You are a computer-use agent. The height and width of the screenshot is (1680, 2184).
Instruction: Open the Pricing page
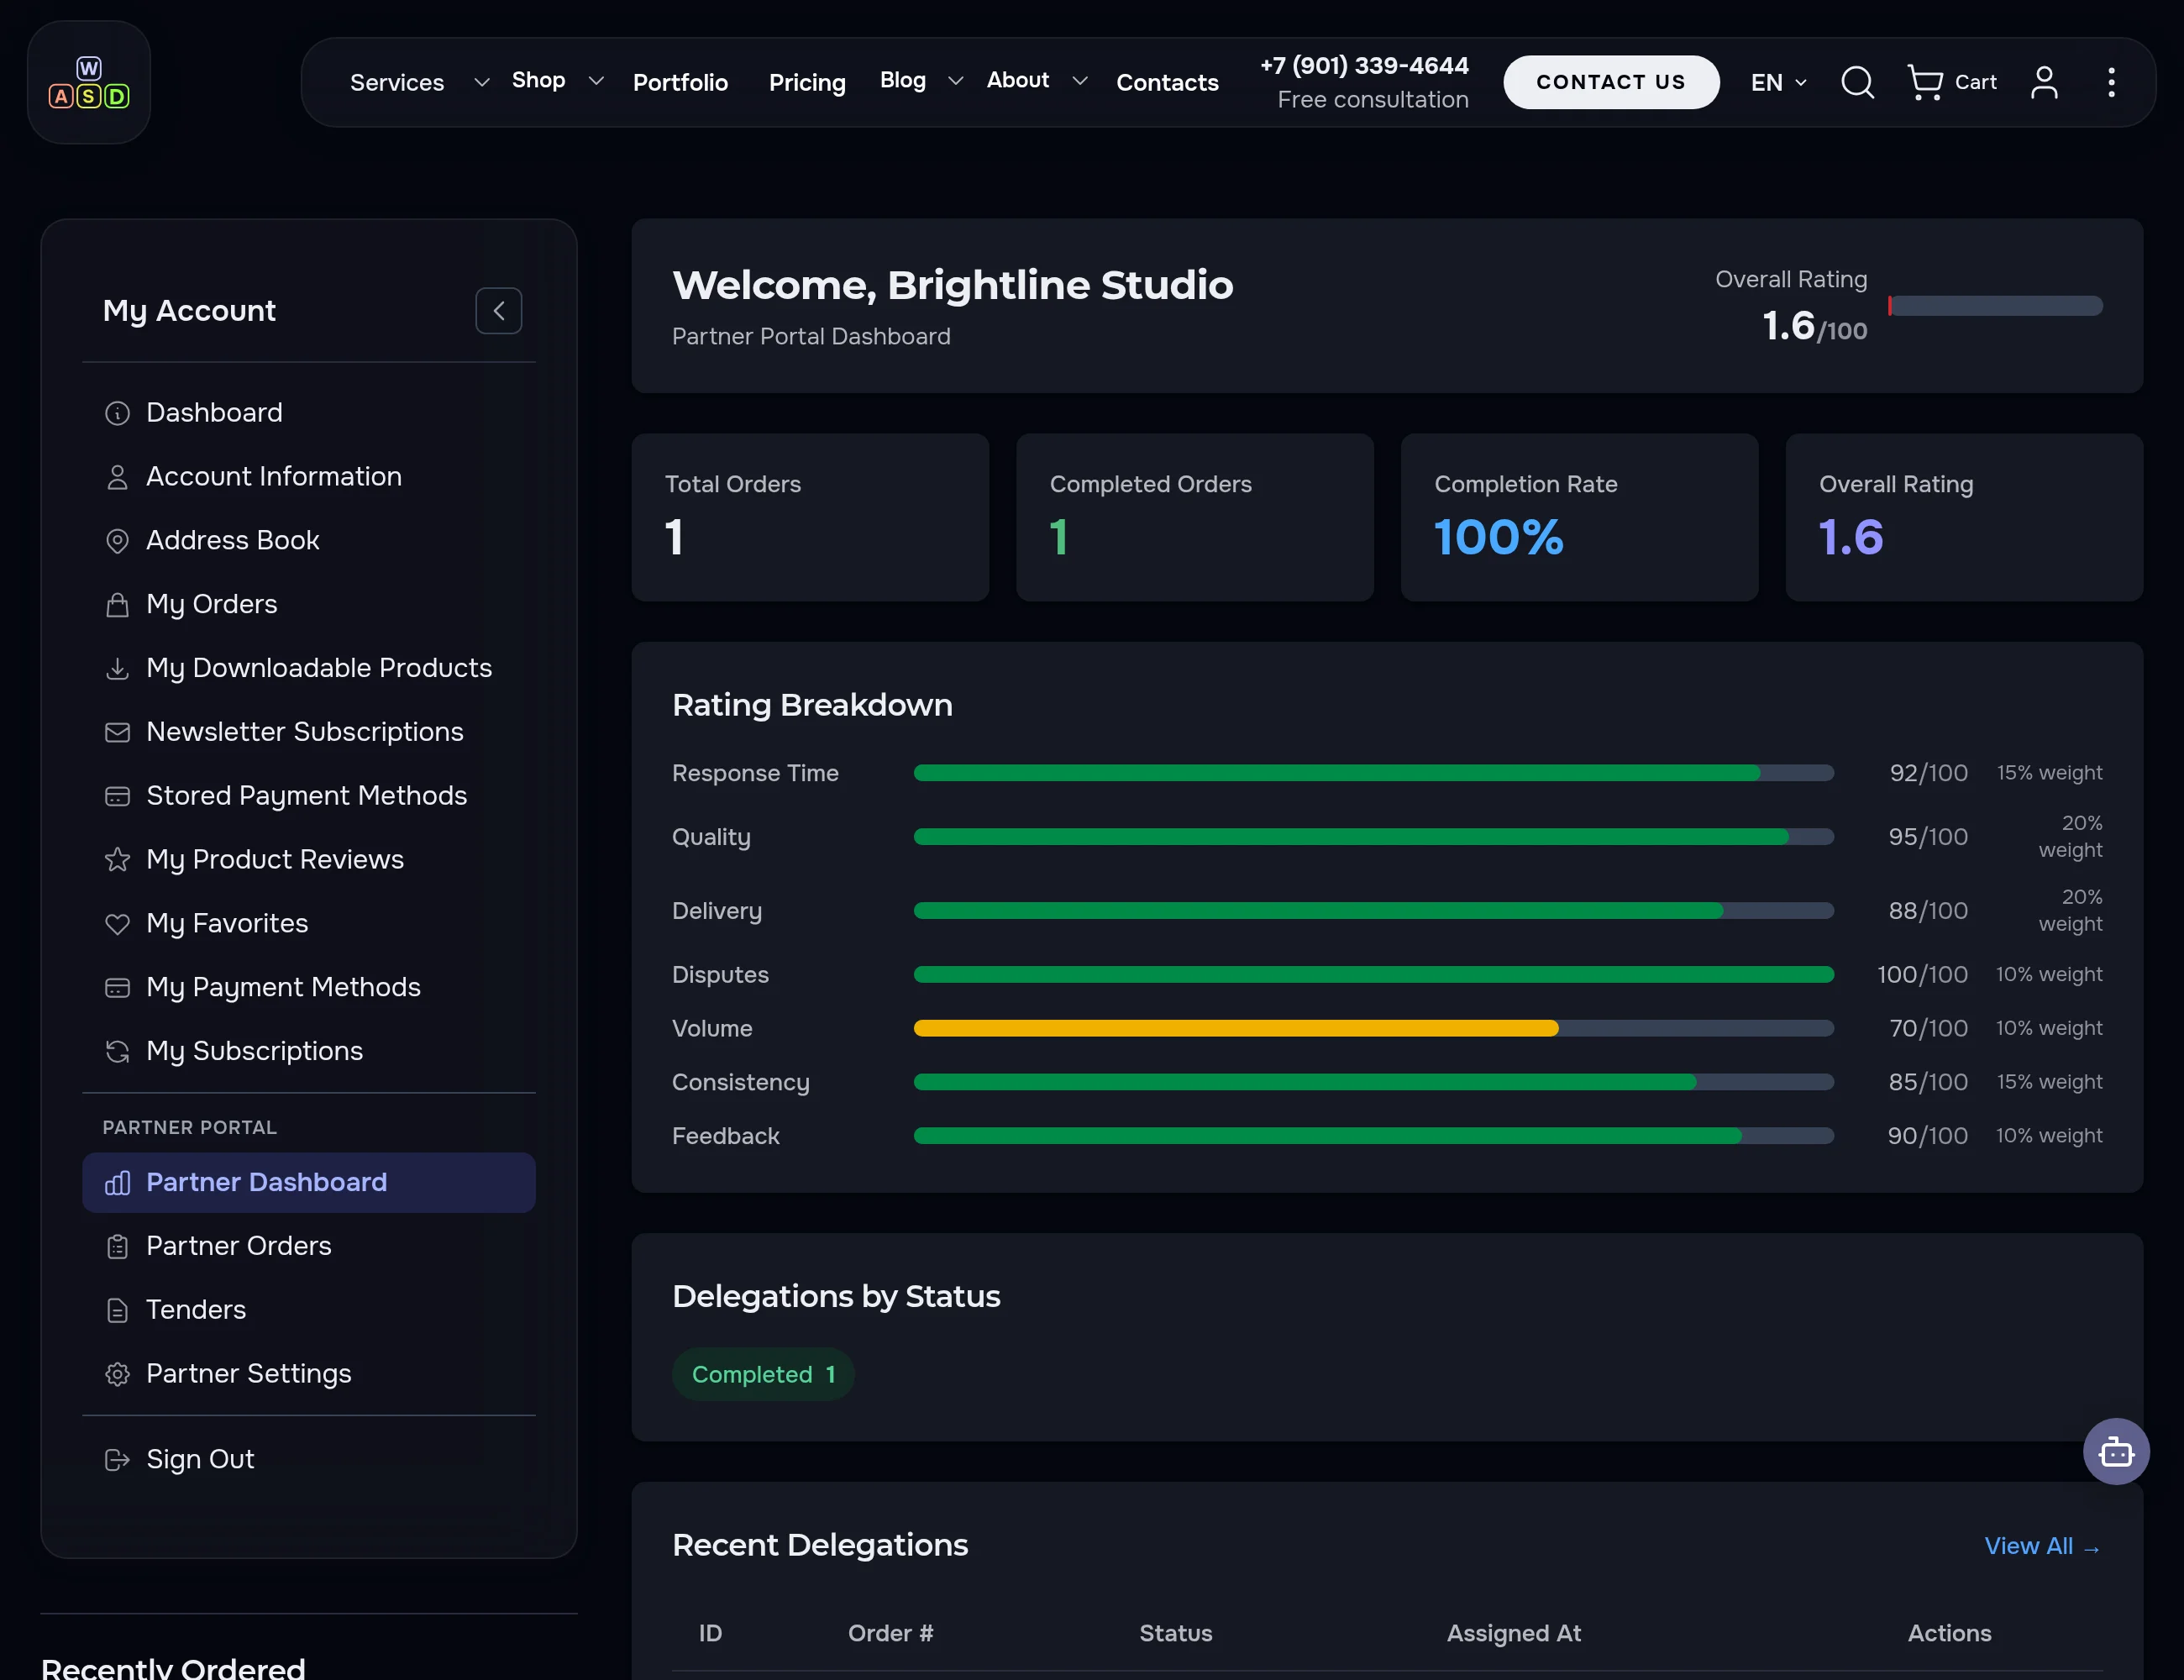(807, 82)
